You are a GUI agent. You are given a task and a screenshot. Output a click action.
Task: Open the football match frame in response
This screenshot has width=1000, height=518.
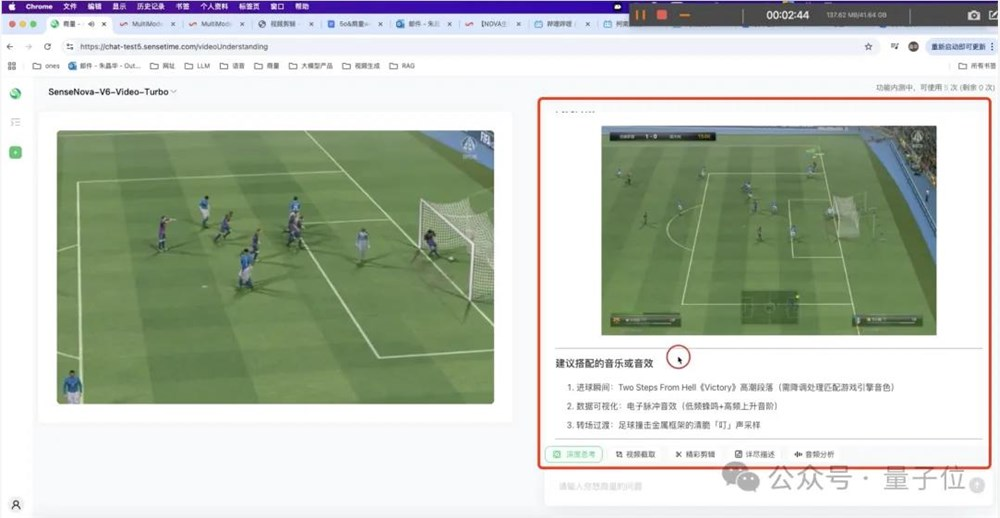[768, 230]
